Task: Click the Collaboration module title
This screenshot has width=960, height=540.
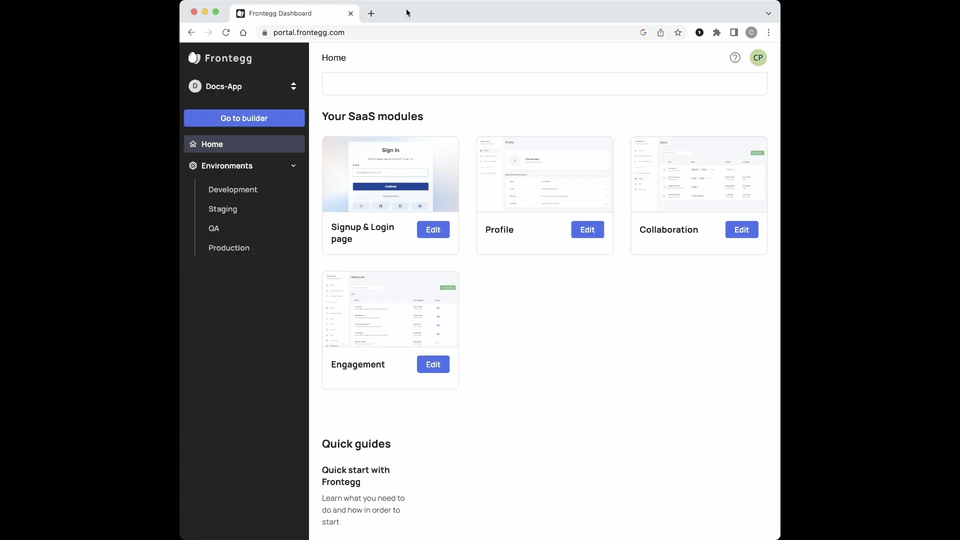Action: coord(669,230)
